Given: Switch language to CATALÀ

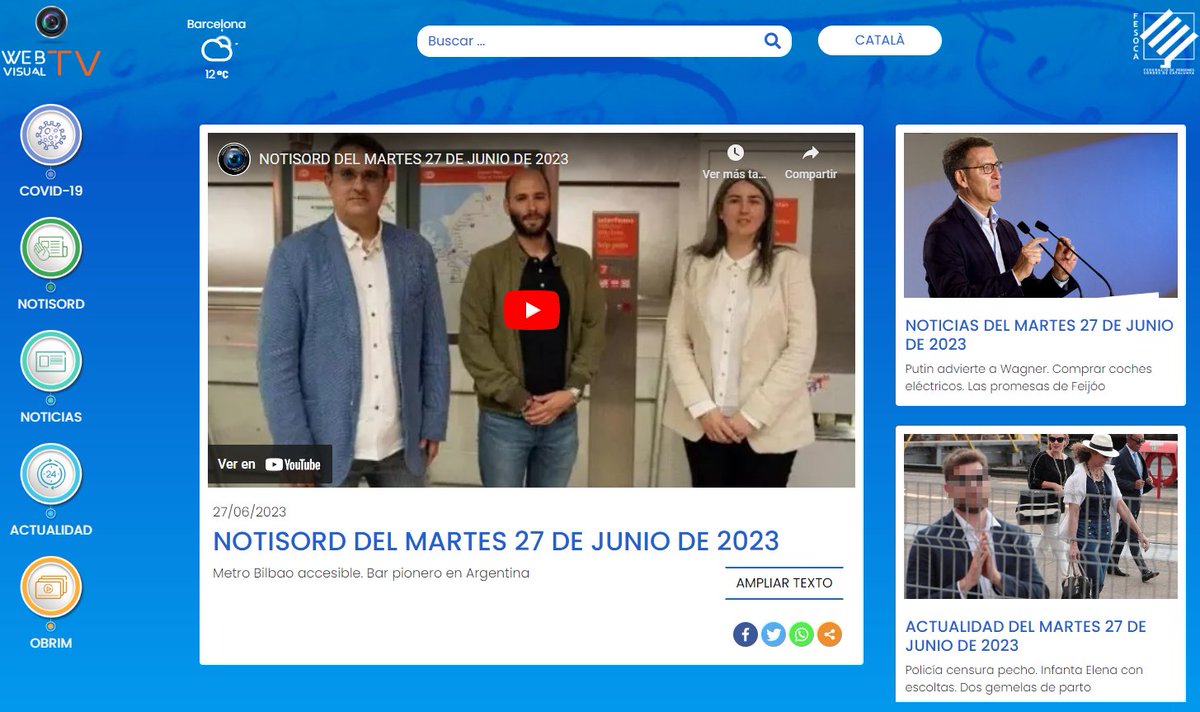Looking at the screenshot, I should [879, 40].
